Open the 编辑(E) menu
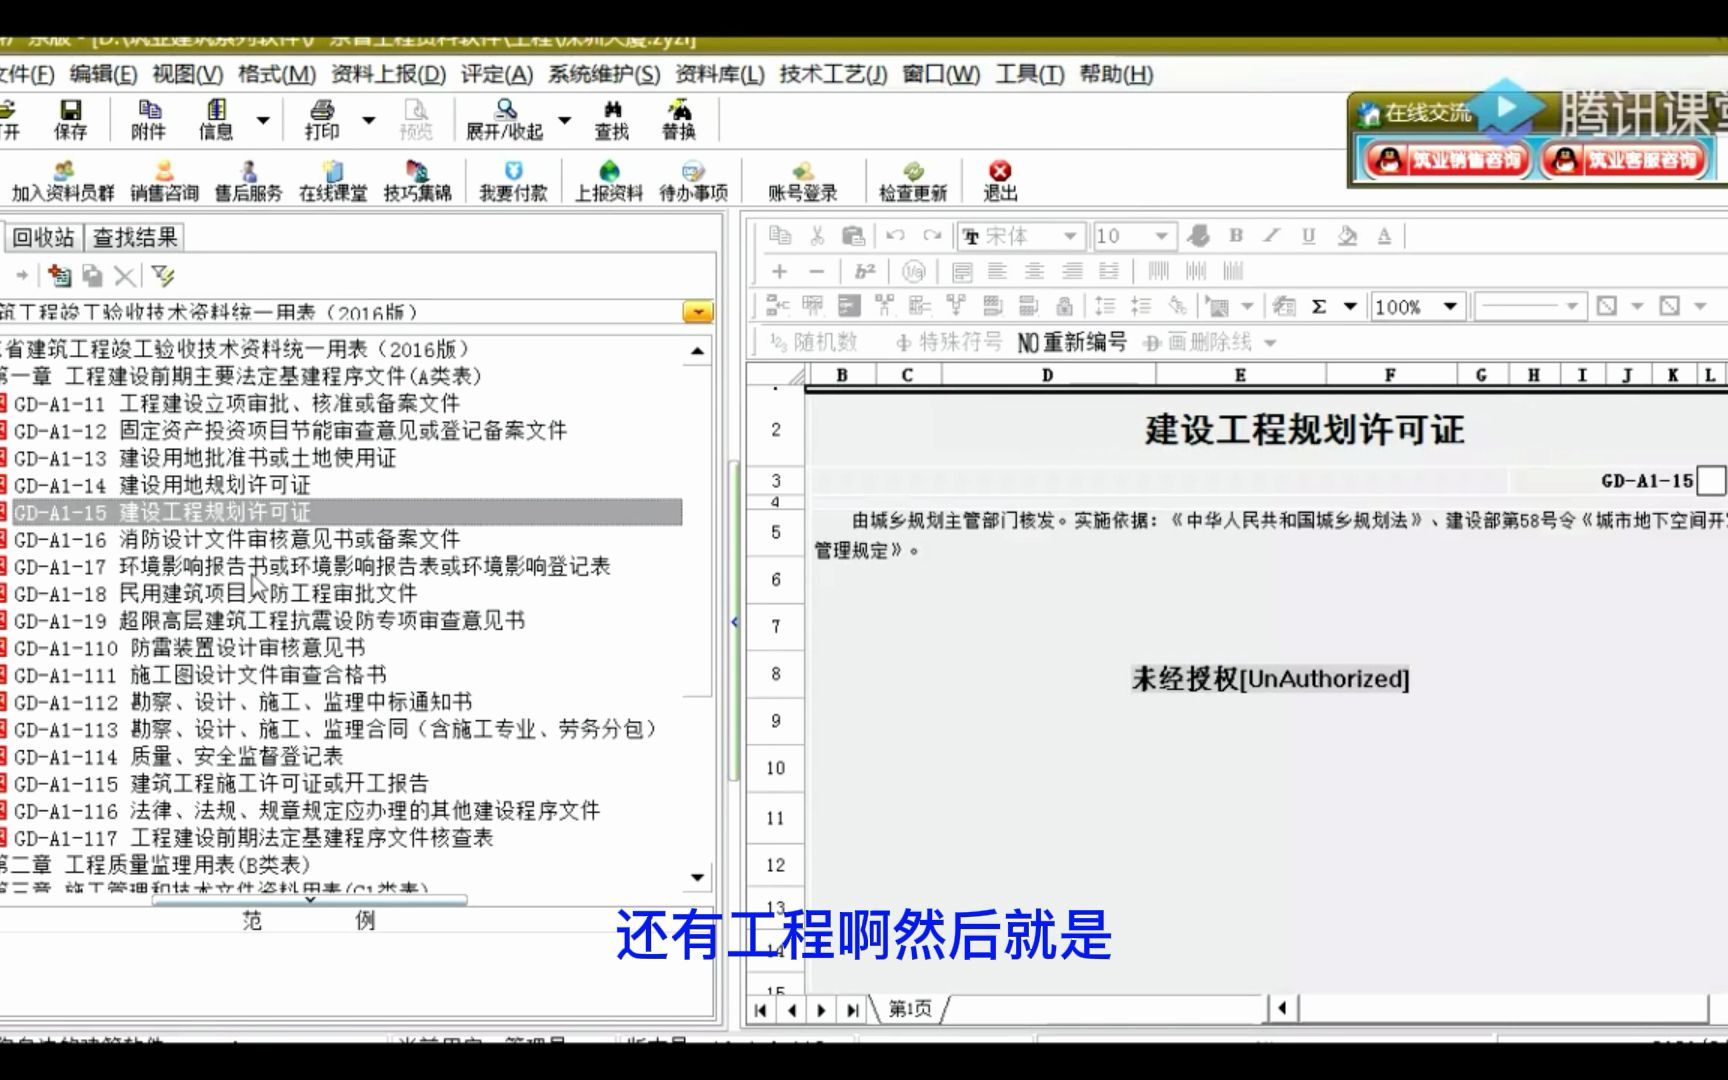 coord(104,74)
